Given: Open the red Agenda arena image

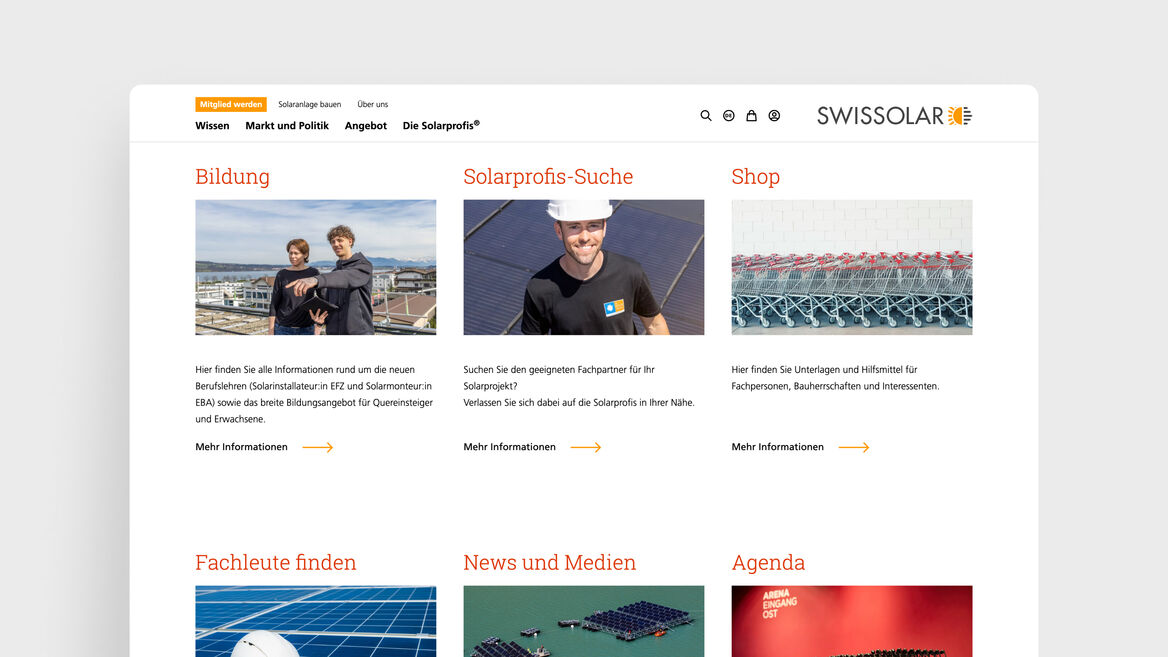Looking at the screenshot, I should click(x=852, y=621).
